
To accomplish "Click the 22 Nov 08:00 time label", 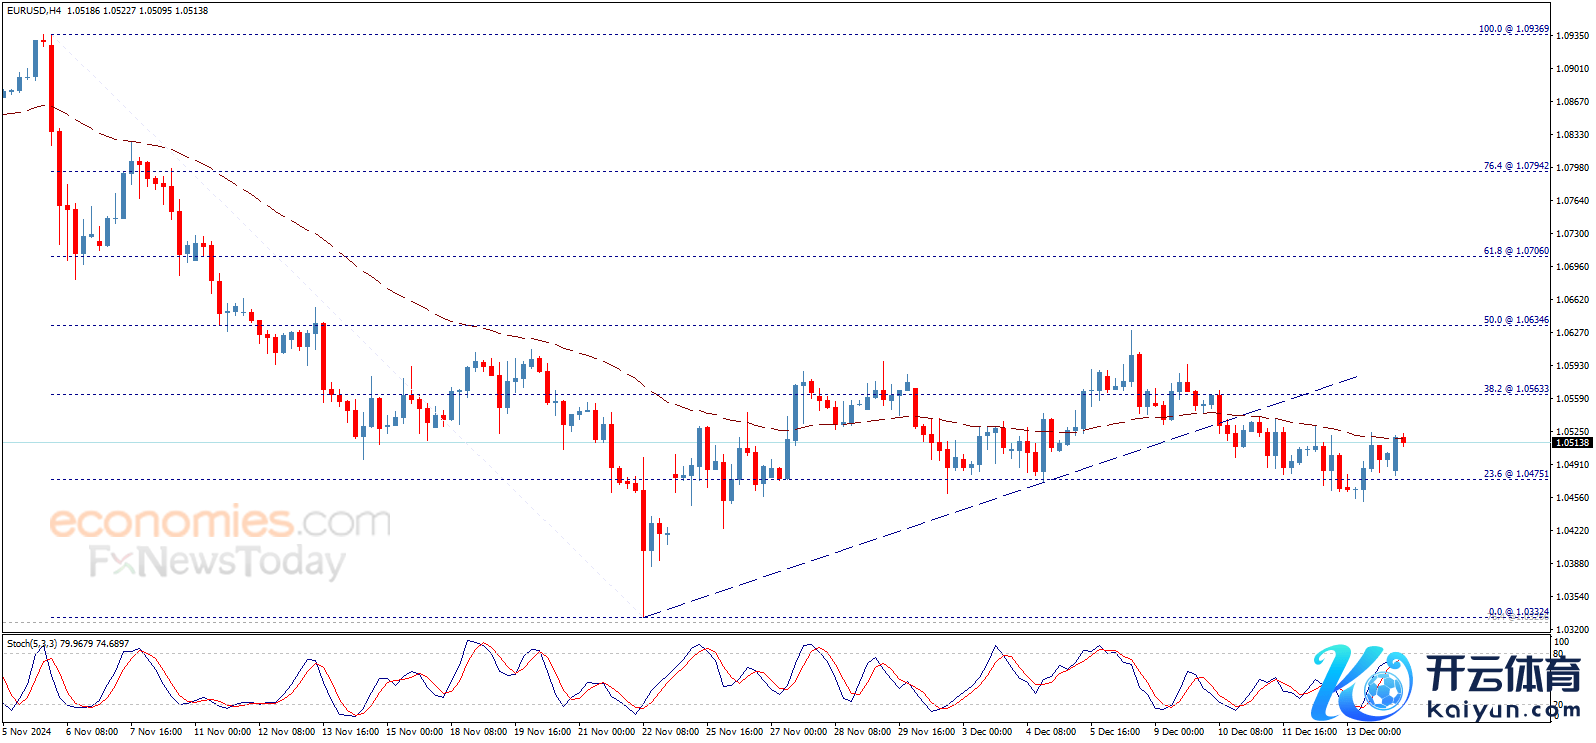I will tap(670, 732).
